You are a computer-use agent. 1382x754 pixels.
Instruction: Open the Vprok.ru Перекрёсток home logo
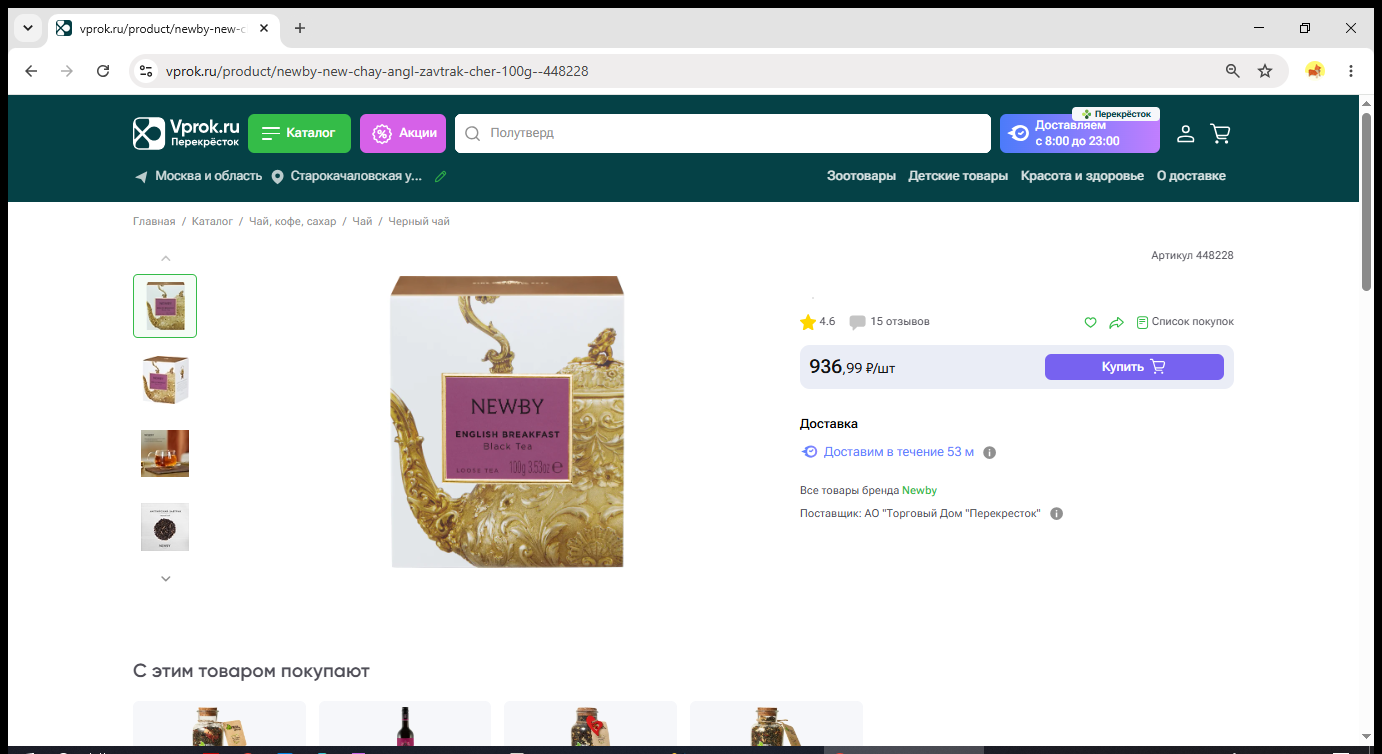tap(187, 133)
